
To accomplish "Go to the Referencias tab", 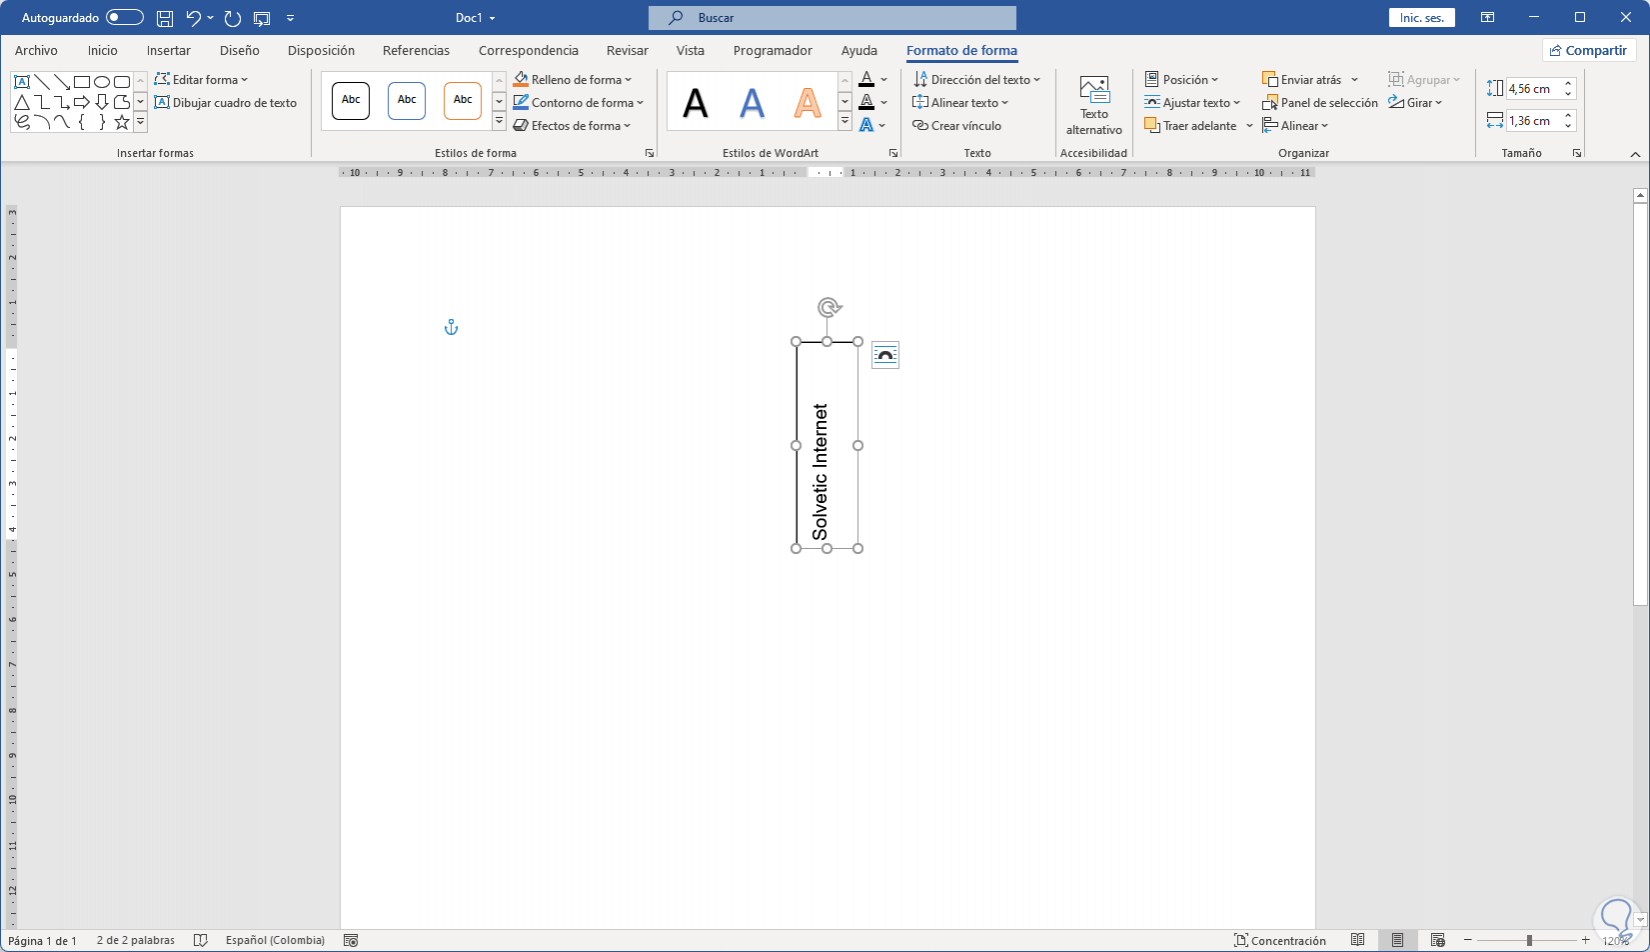I will [416, 50].
